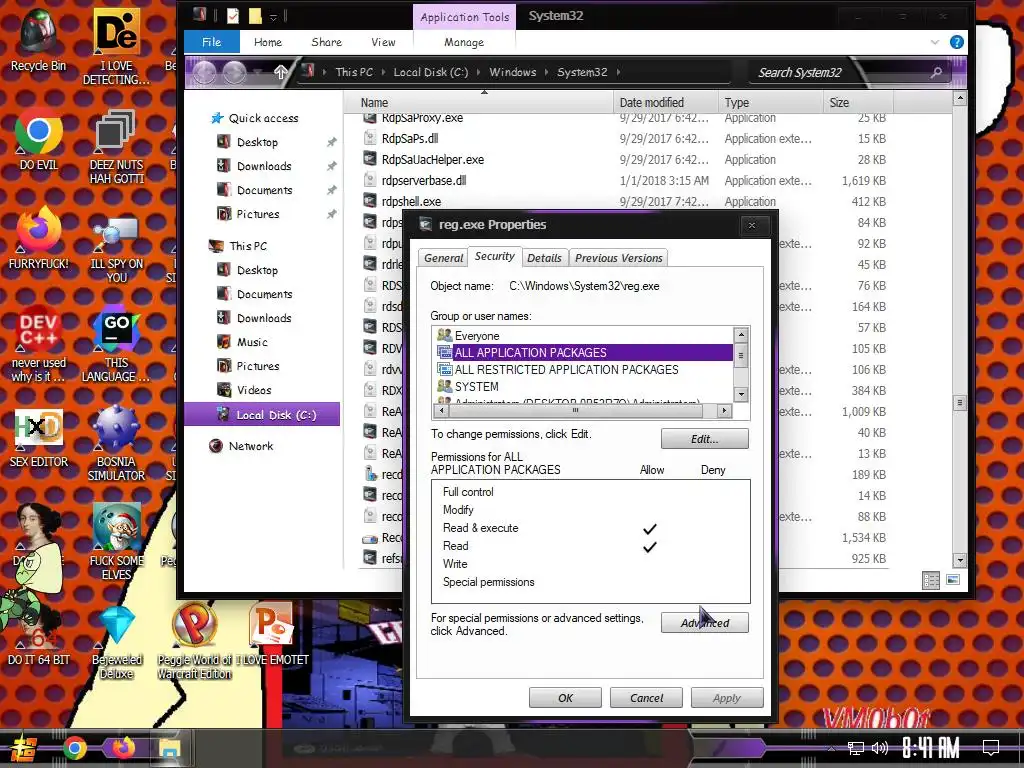This screenshot has width=1024, height=768.
Task: Open the quick access toolbar dropdown arrow
Action: (x=274, y=17)
